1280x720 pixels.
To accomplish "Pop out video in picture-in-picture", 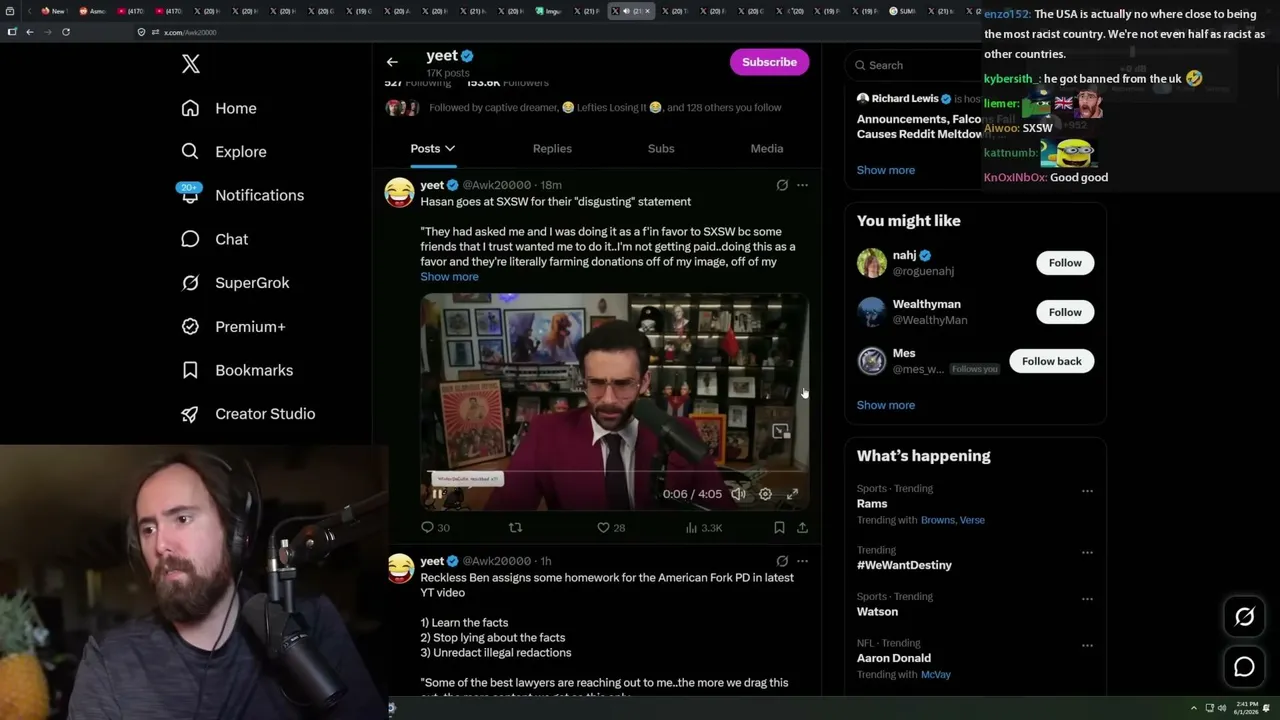I will pos(781,431).
